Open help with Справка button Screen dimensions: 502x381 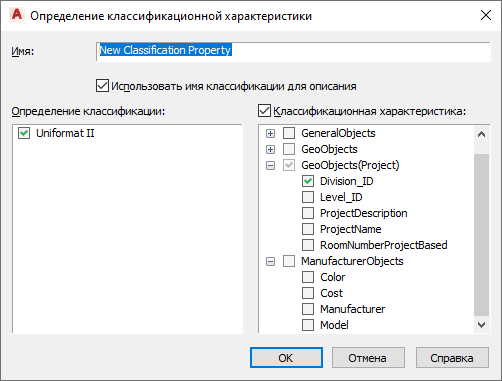tap(452, 358)
